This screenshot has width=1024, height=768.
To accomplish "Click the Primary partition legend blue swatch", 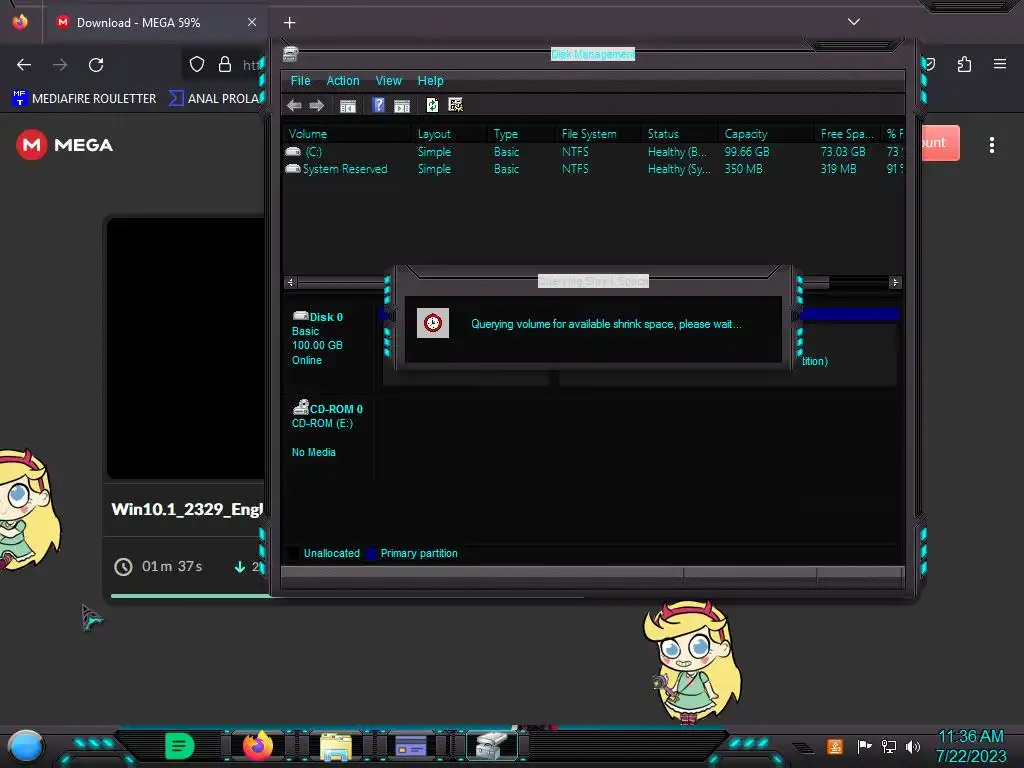I will click(x=371, y=554).
